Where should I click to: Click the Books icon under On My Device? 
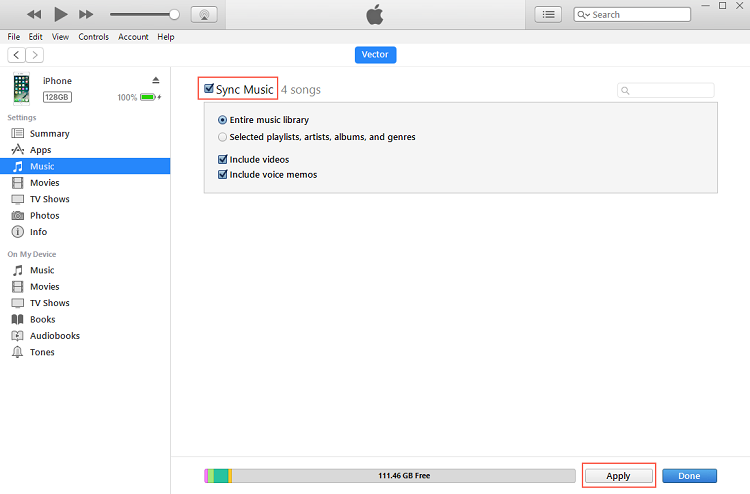coord(18,319)
